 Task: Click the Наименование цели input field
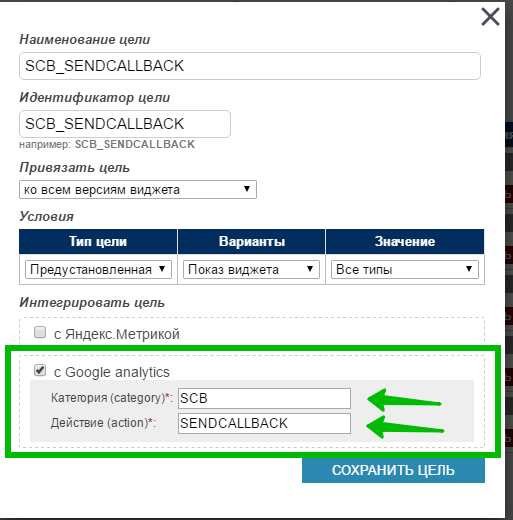(x=250, y=66)
